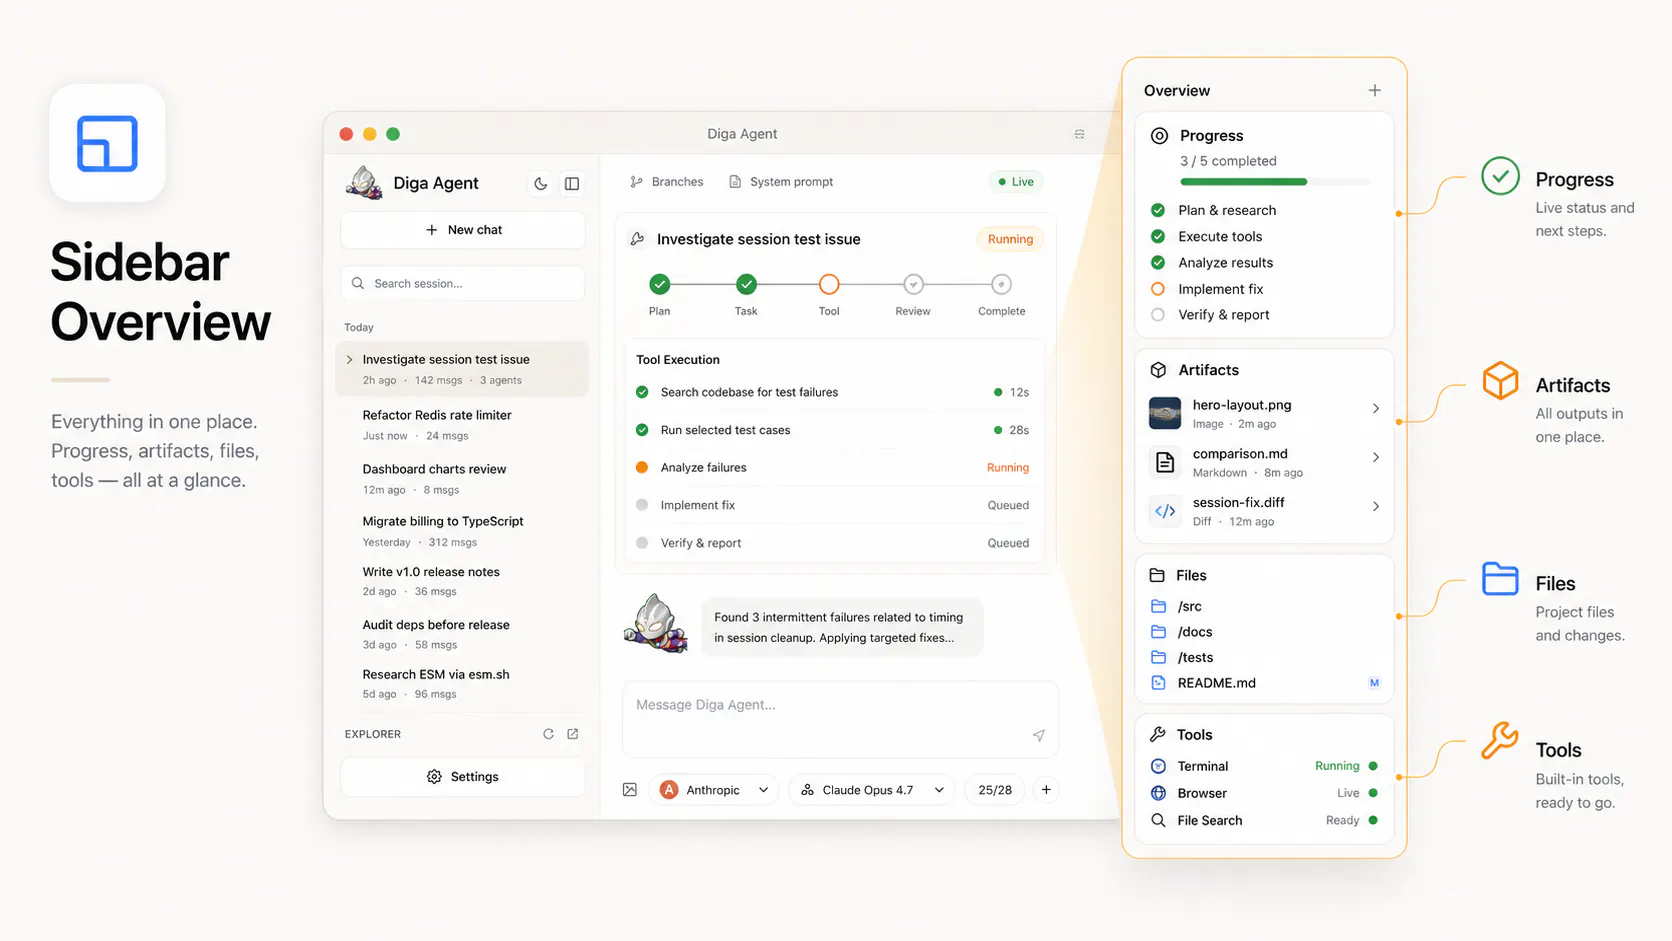
Task: Toggle Execute tools checkmark
Action: [x=1158, y=236]
